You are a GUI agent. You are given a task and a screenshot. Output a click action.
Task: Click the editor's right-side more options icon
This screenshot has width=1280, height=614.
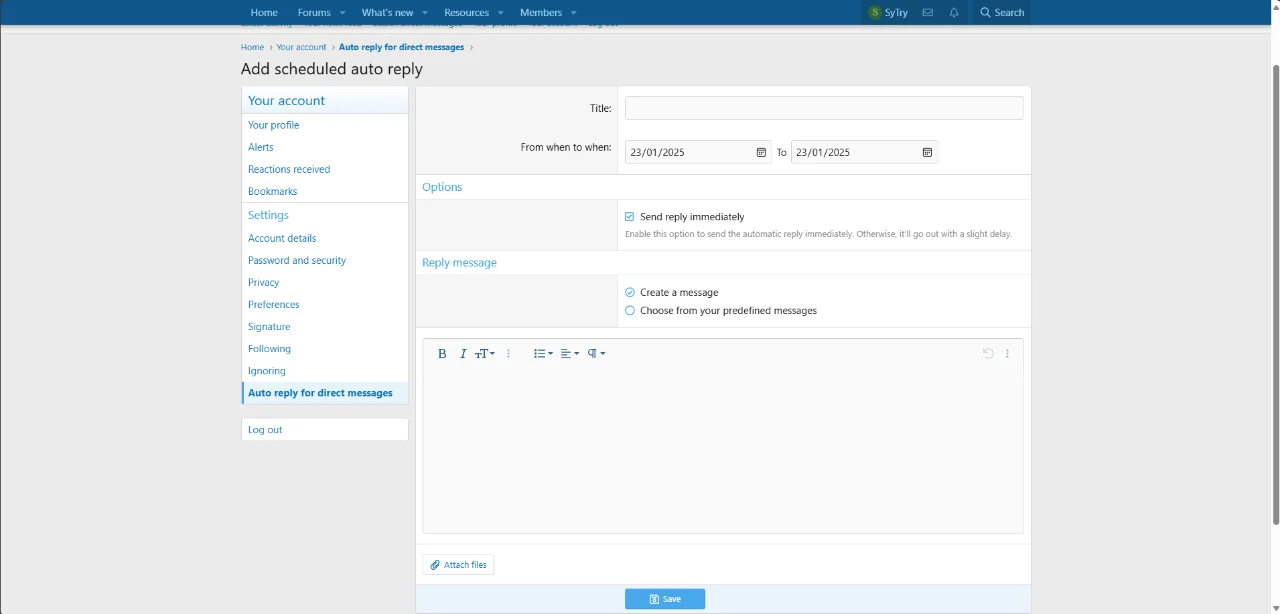(1007, 354)
